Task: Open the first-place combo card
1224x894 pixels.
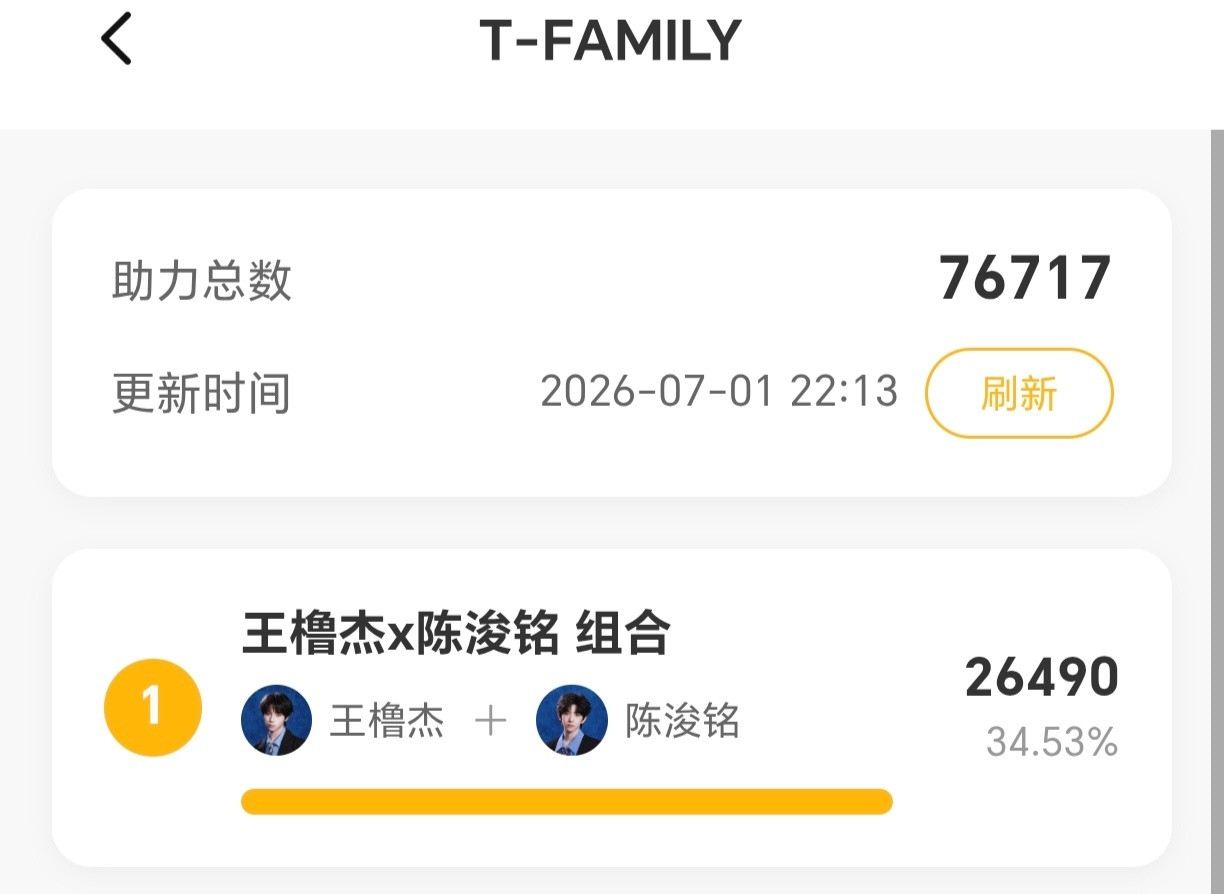Action: coord(612,707)
